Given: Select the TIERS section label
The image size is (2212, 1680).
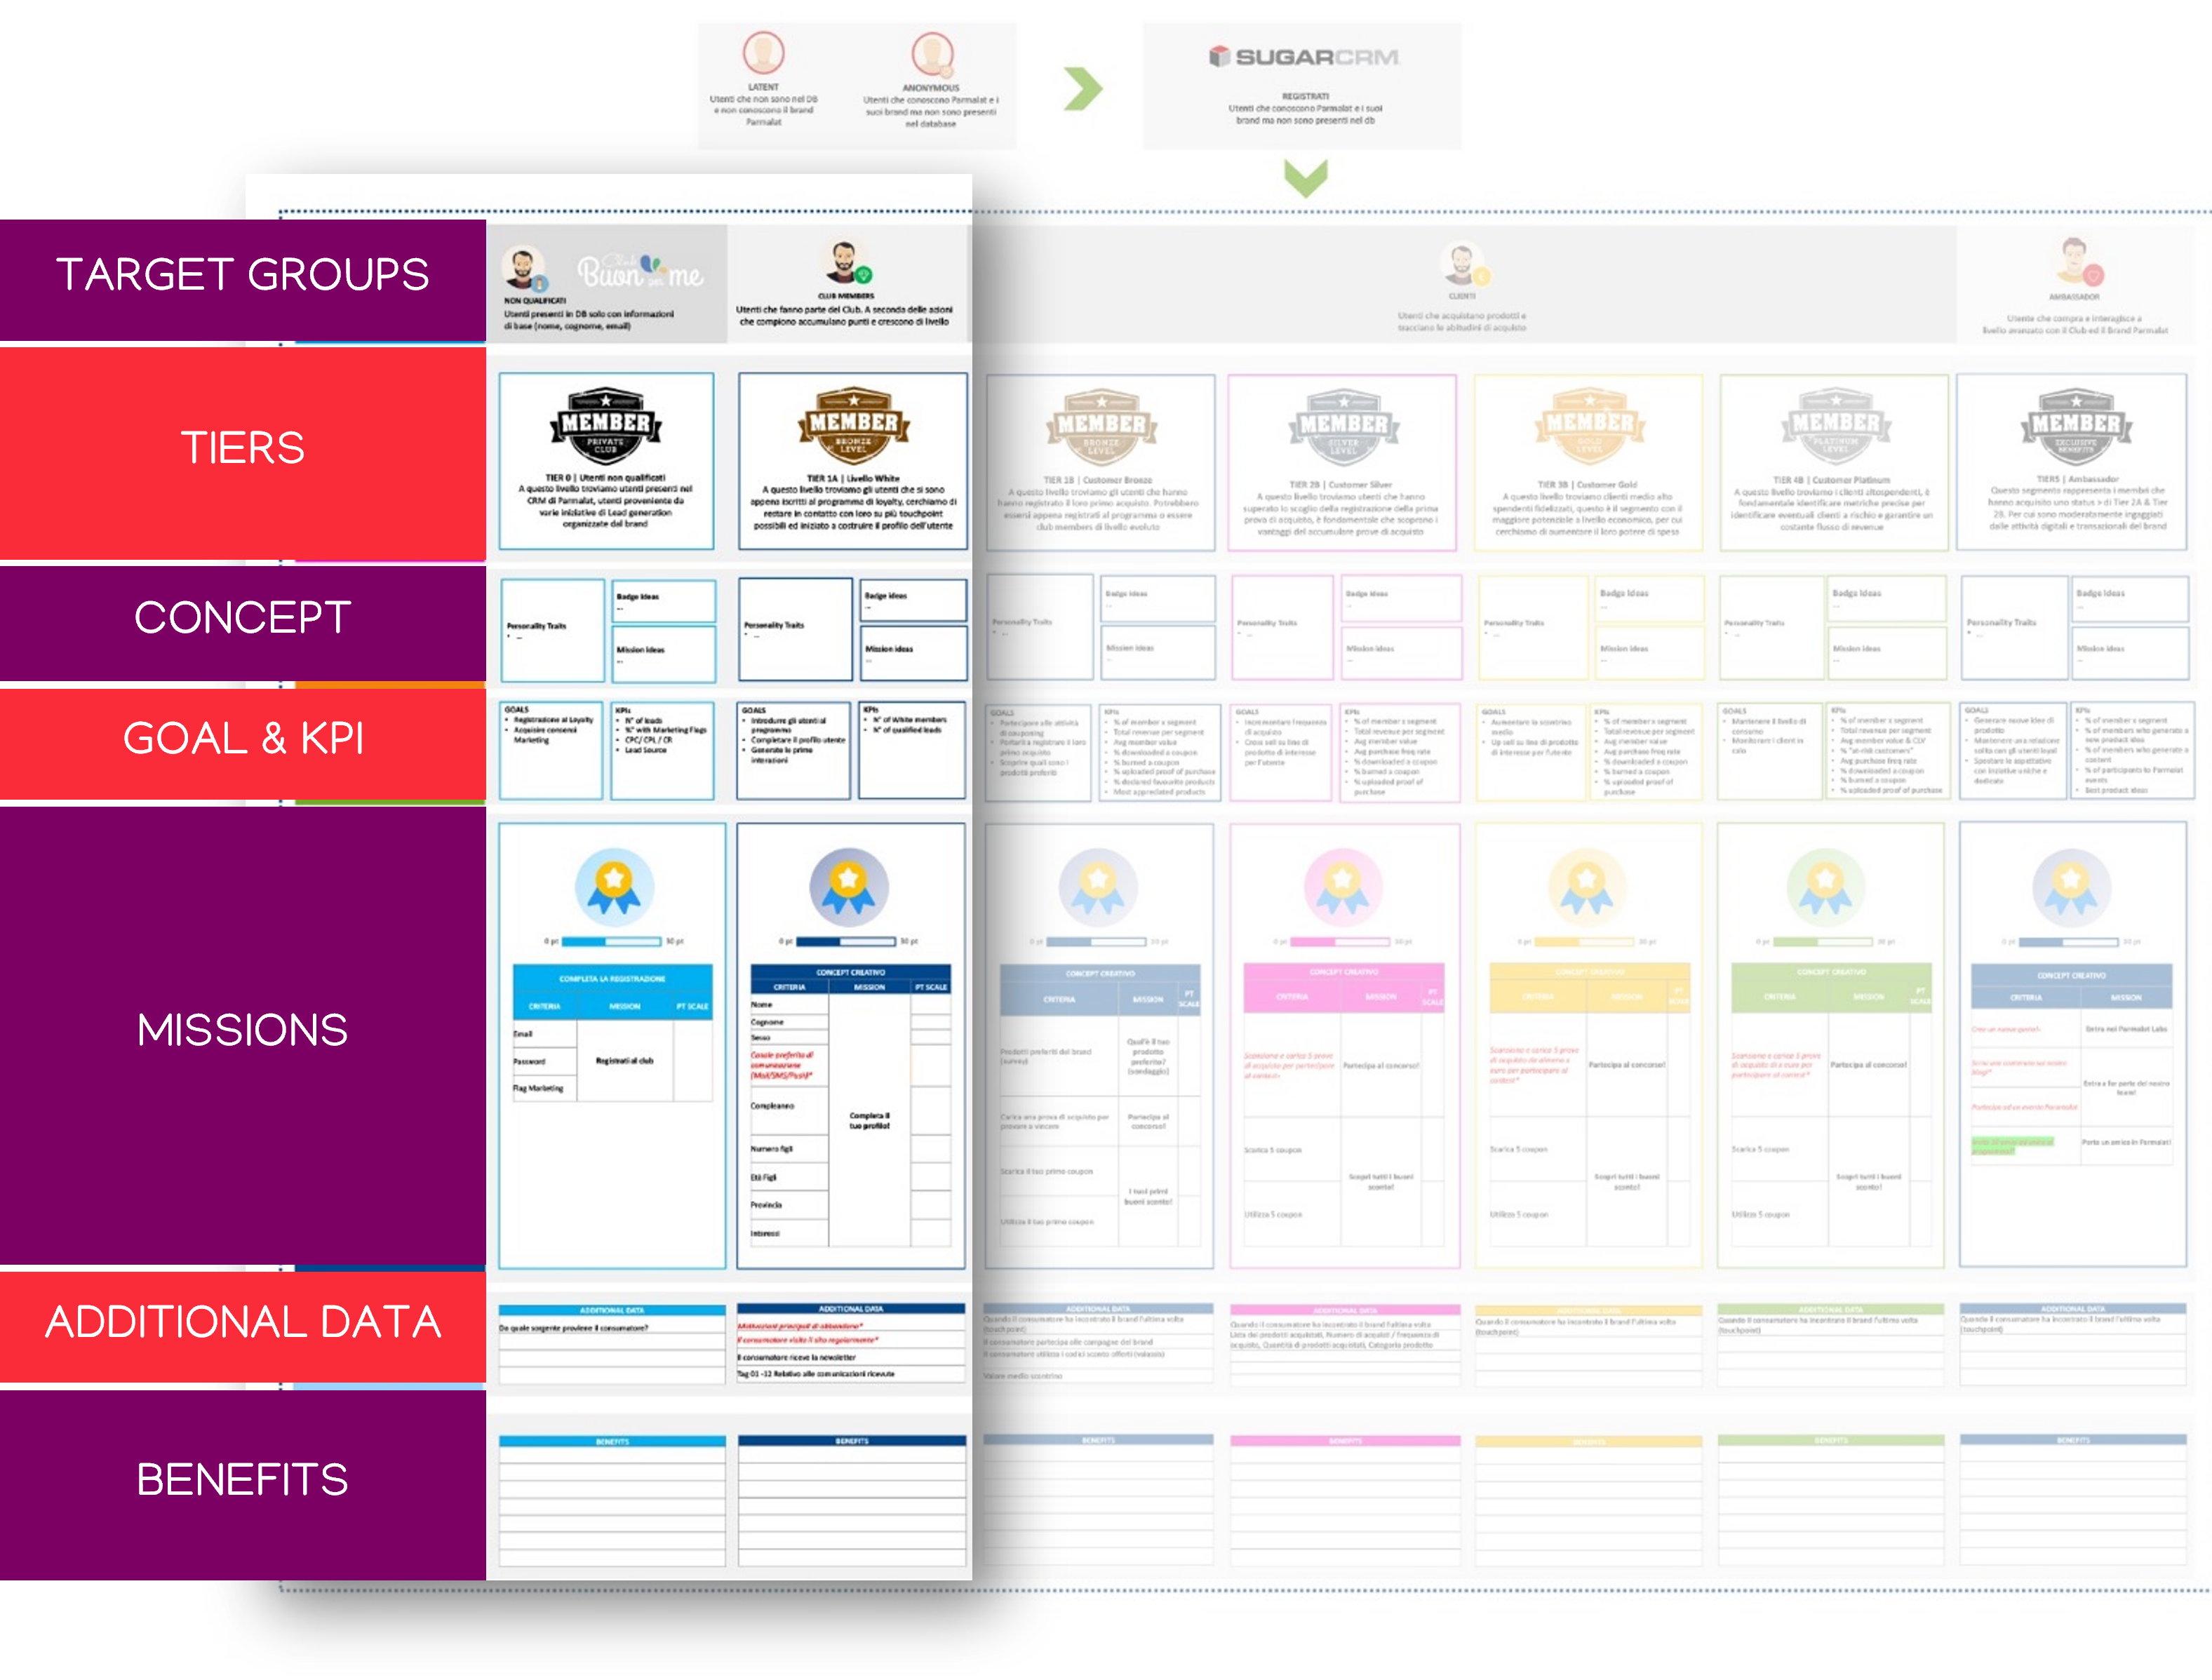Looking at the screenshot, I should click(242, 447).
